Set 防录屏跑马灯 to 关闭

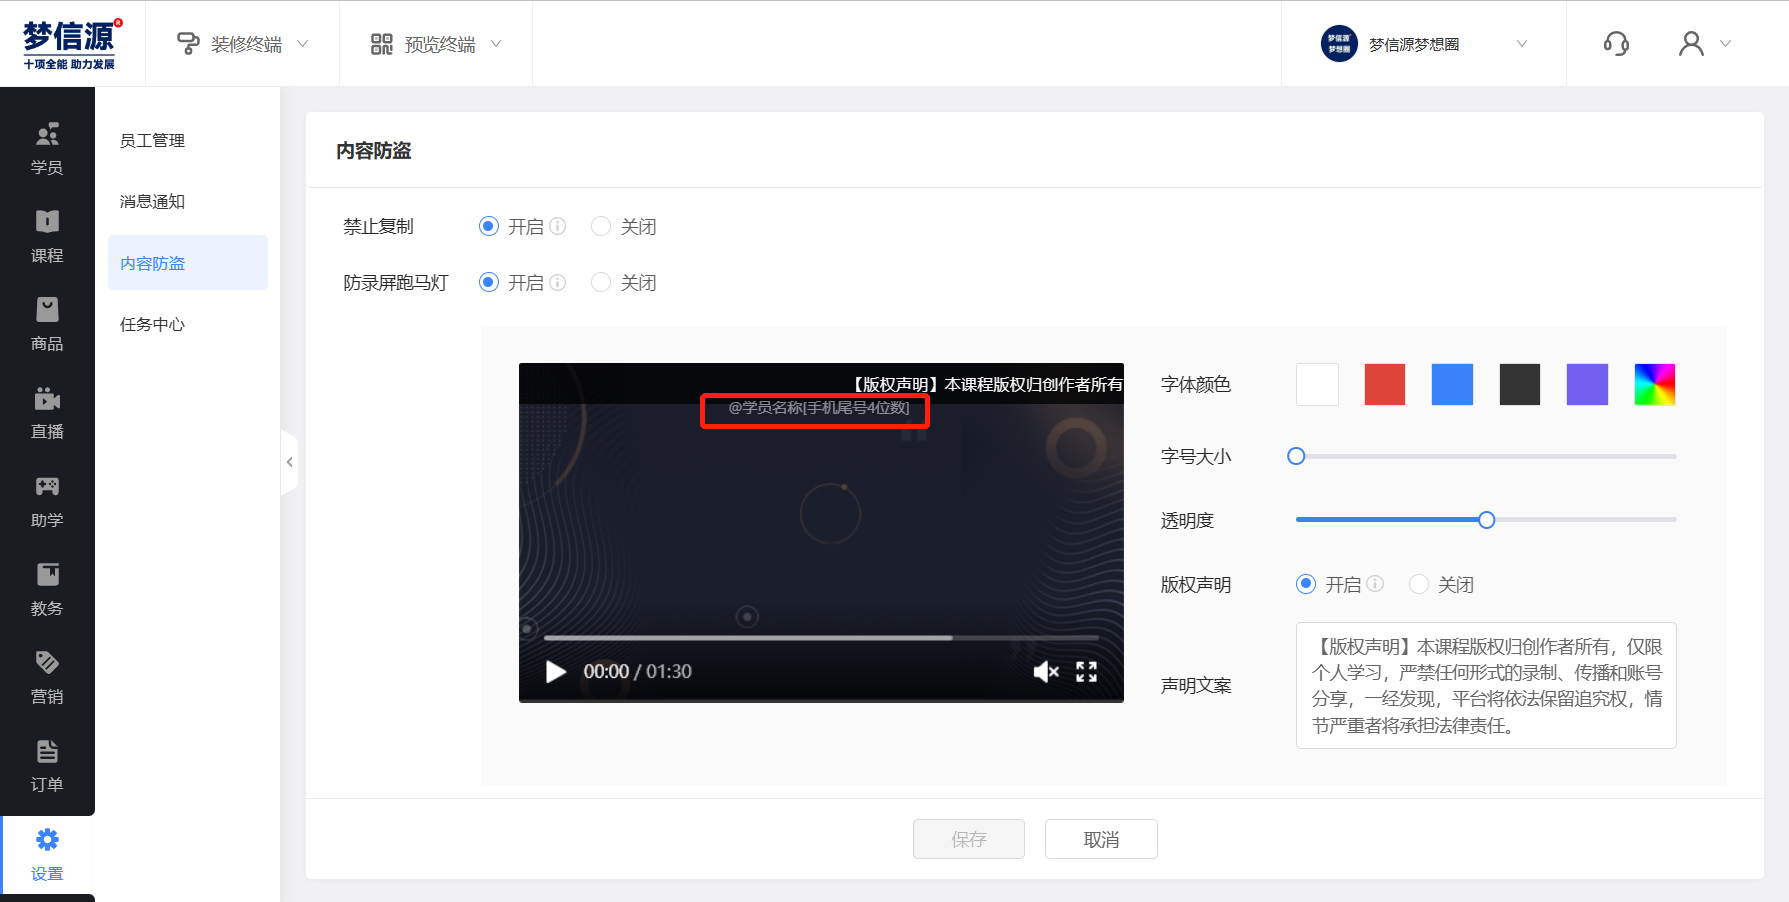pos(601,283)
